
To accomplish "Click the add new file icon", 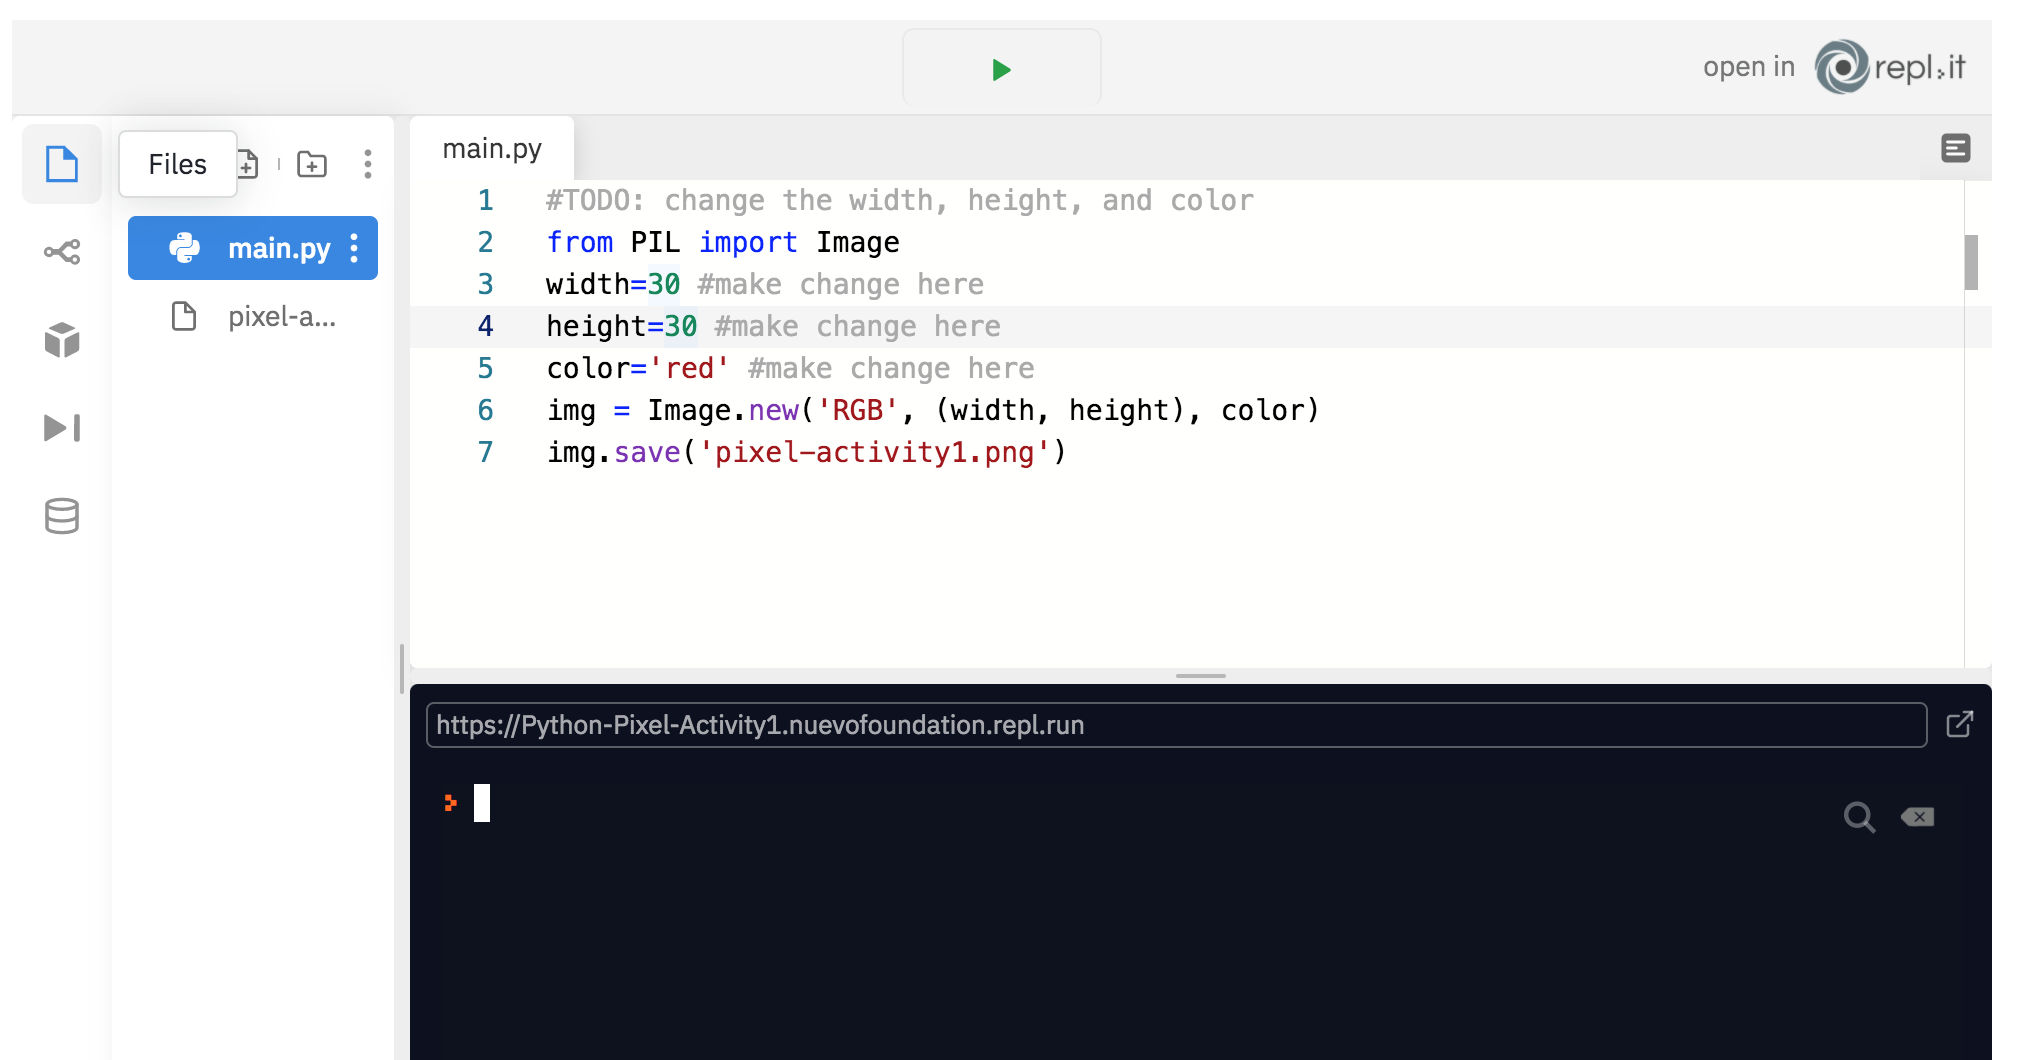I will tap(248, 164).
